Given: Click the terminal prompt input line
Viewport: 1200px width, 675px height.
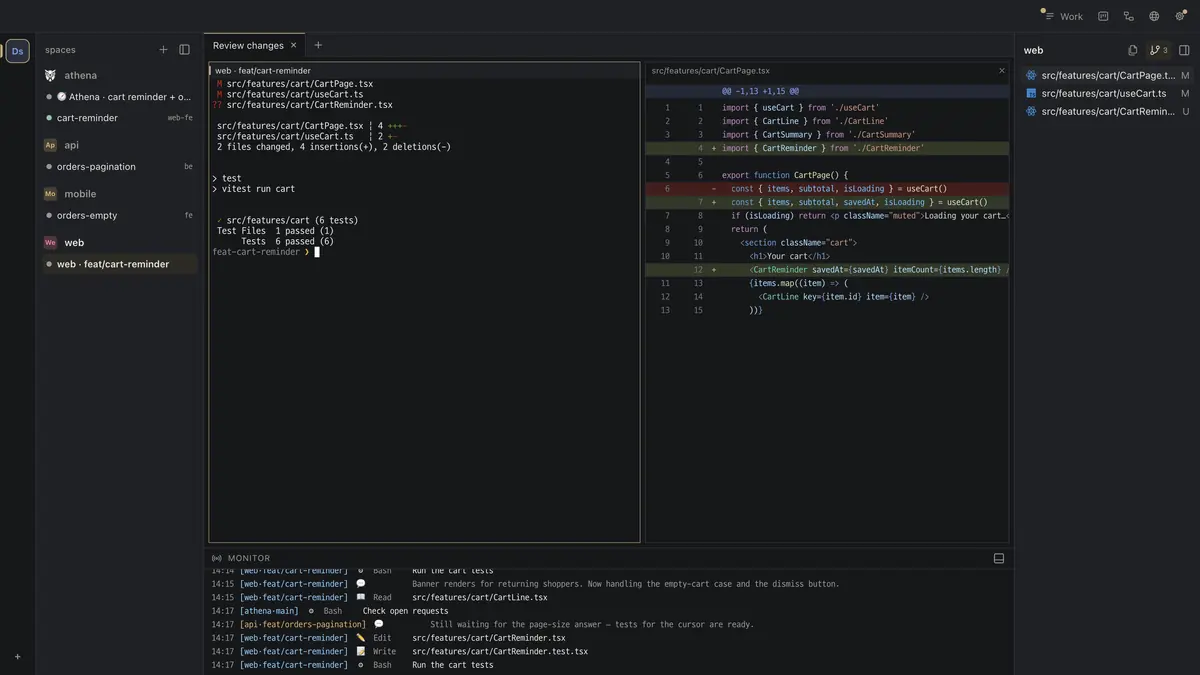Looking at the screenshot, I should pyautogui.click(x=266, y=252).
